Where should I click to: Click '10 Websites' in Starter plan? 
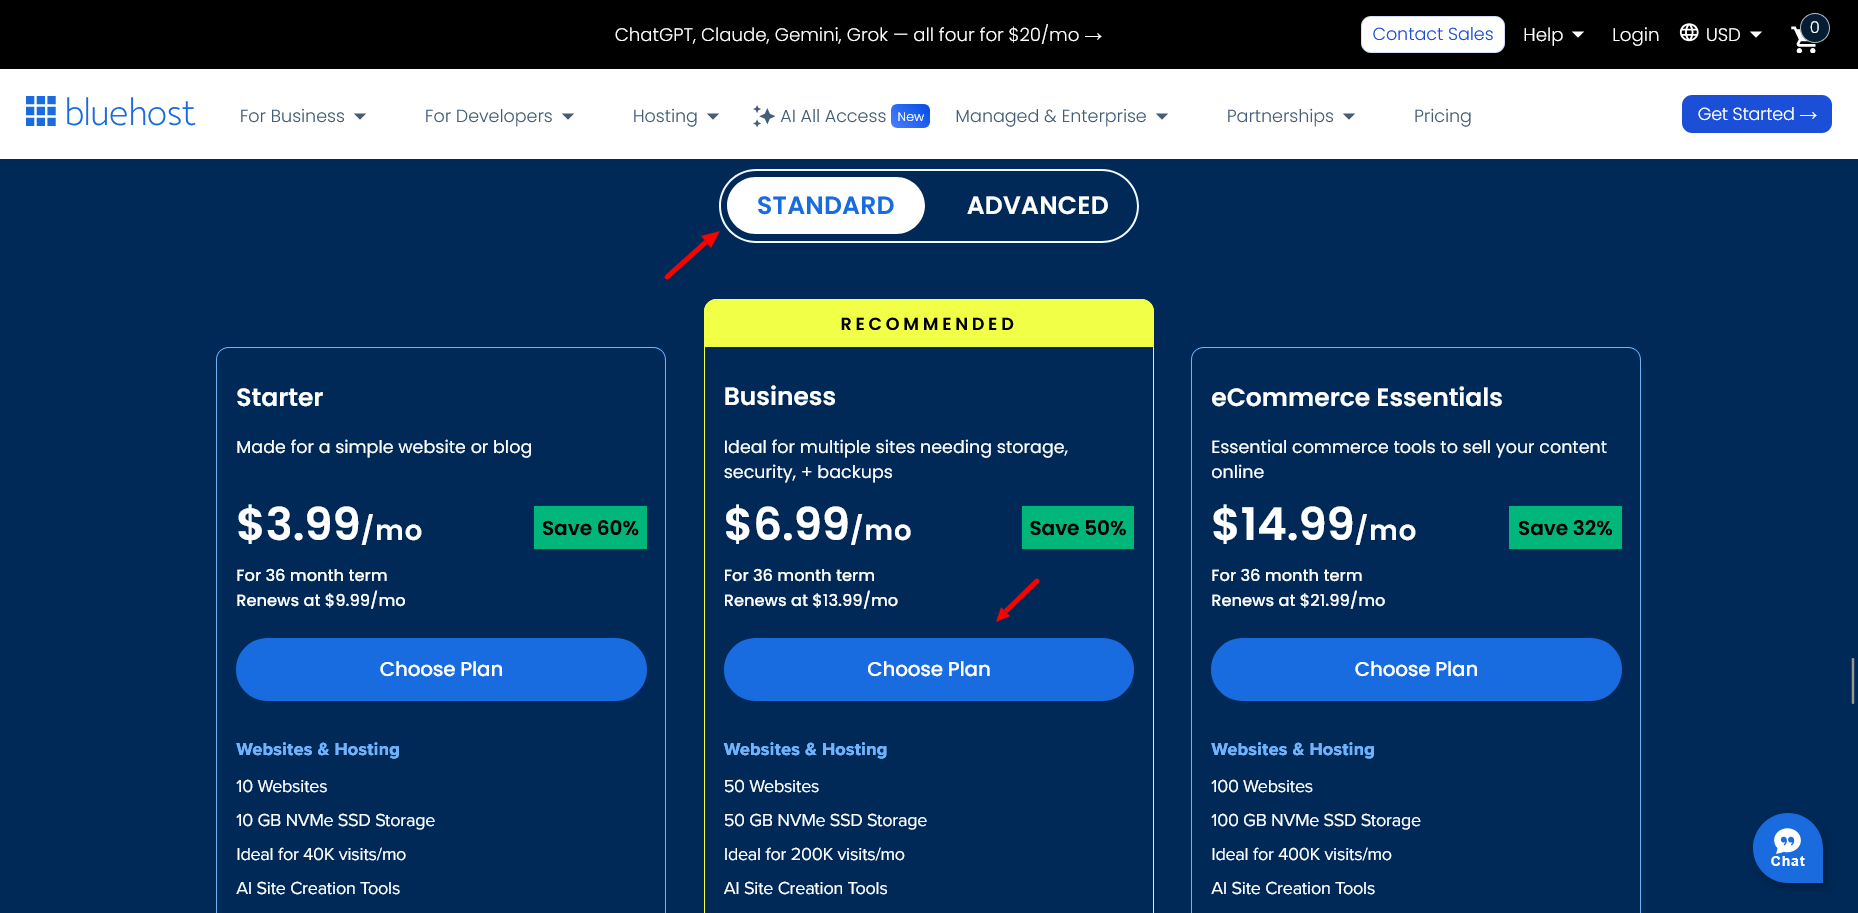pos(281,786)
